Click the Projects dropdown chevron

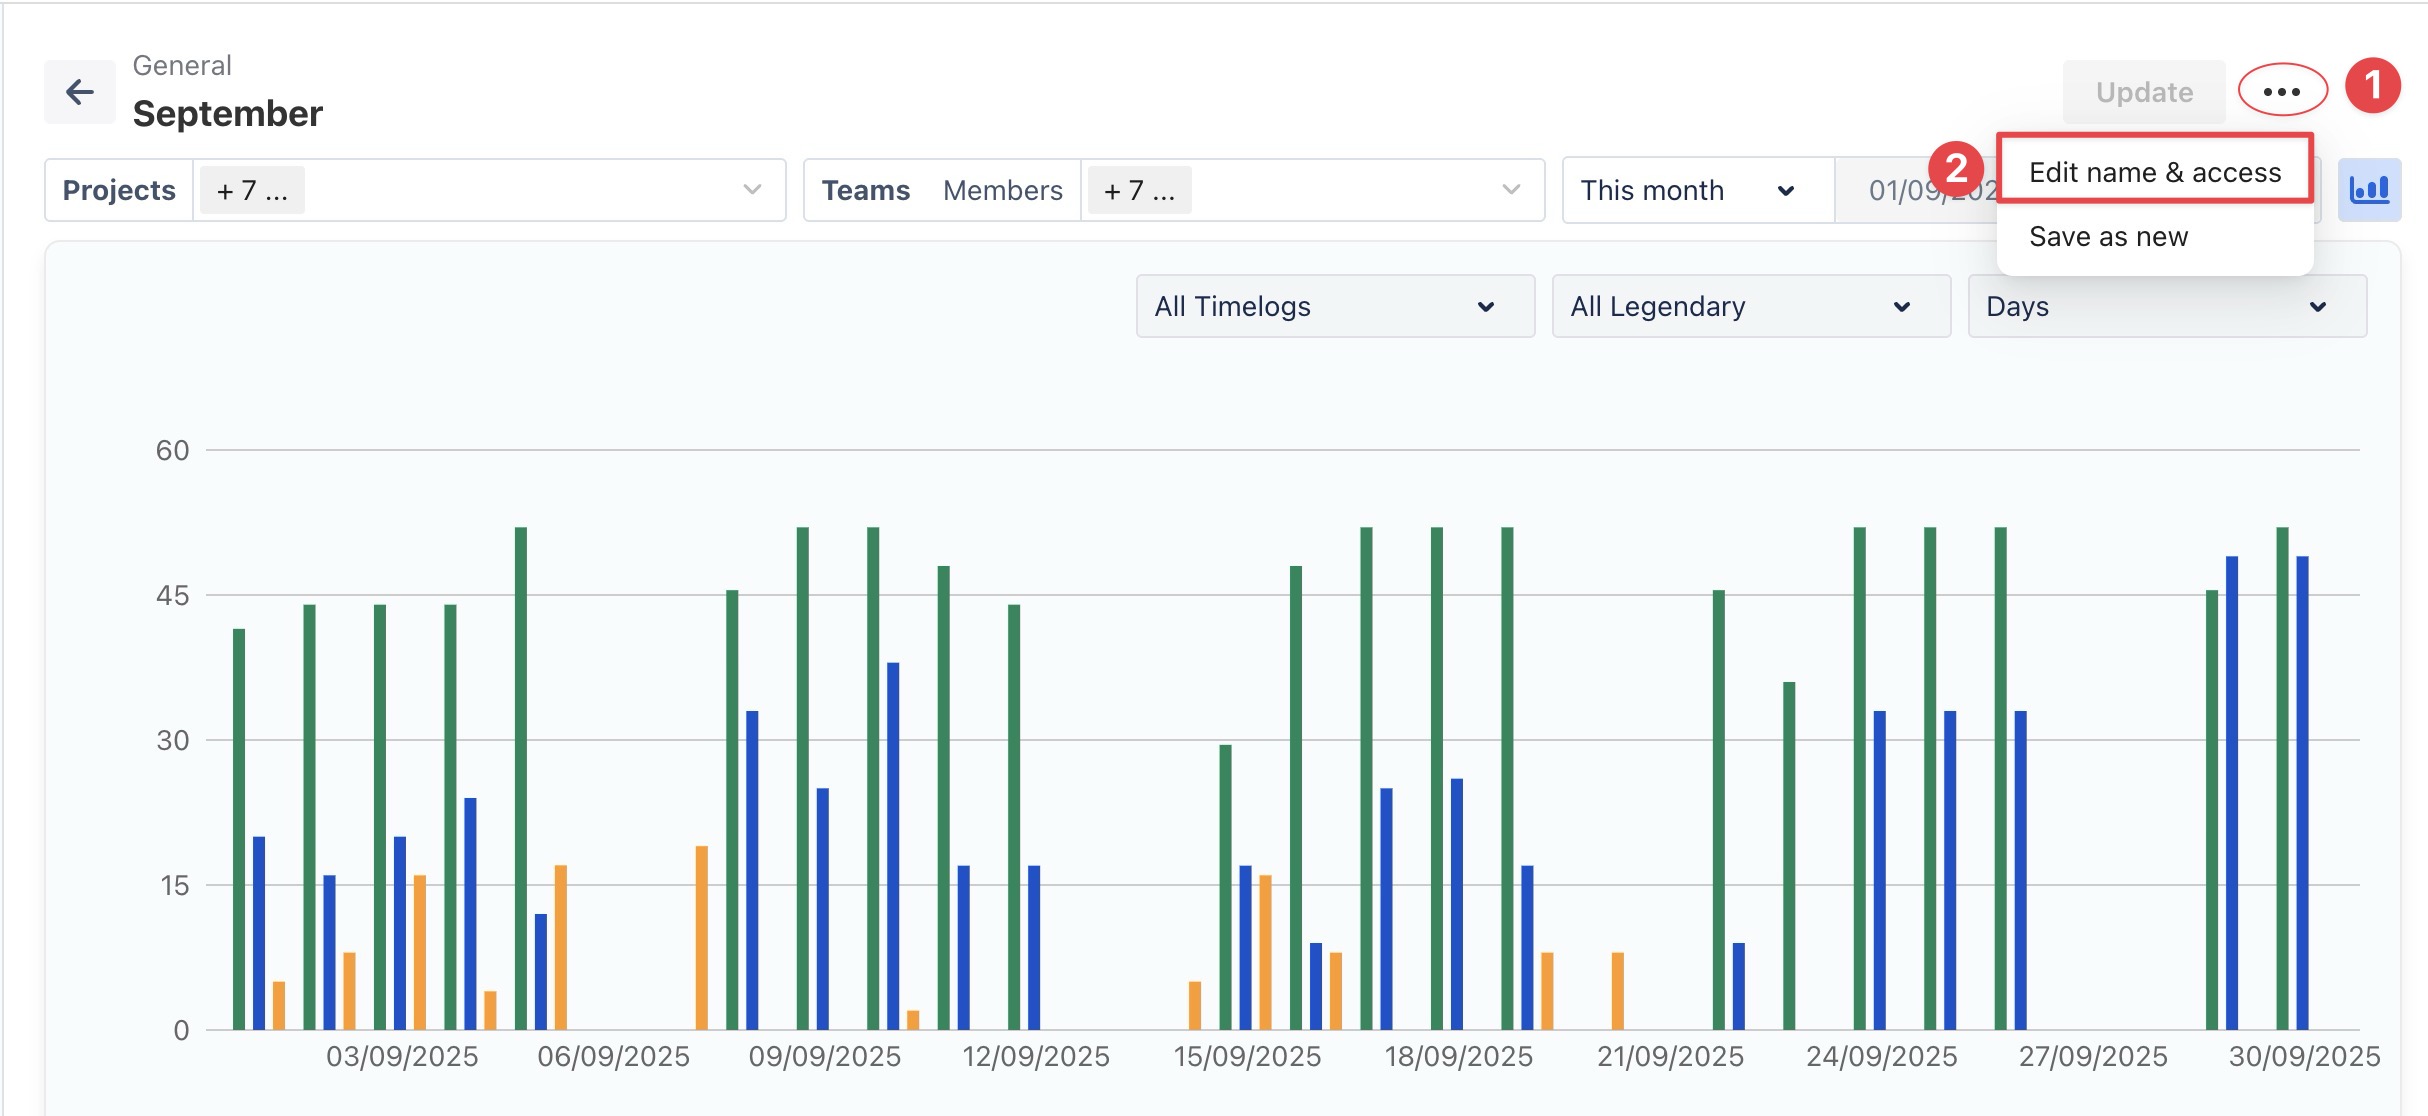point(752,189)
